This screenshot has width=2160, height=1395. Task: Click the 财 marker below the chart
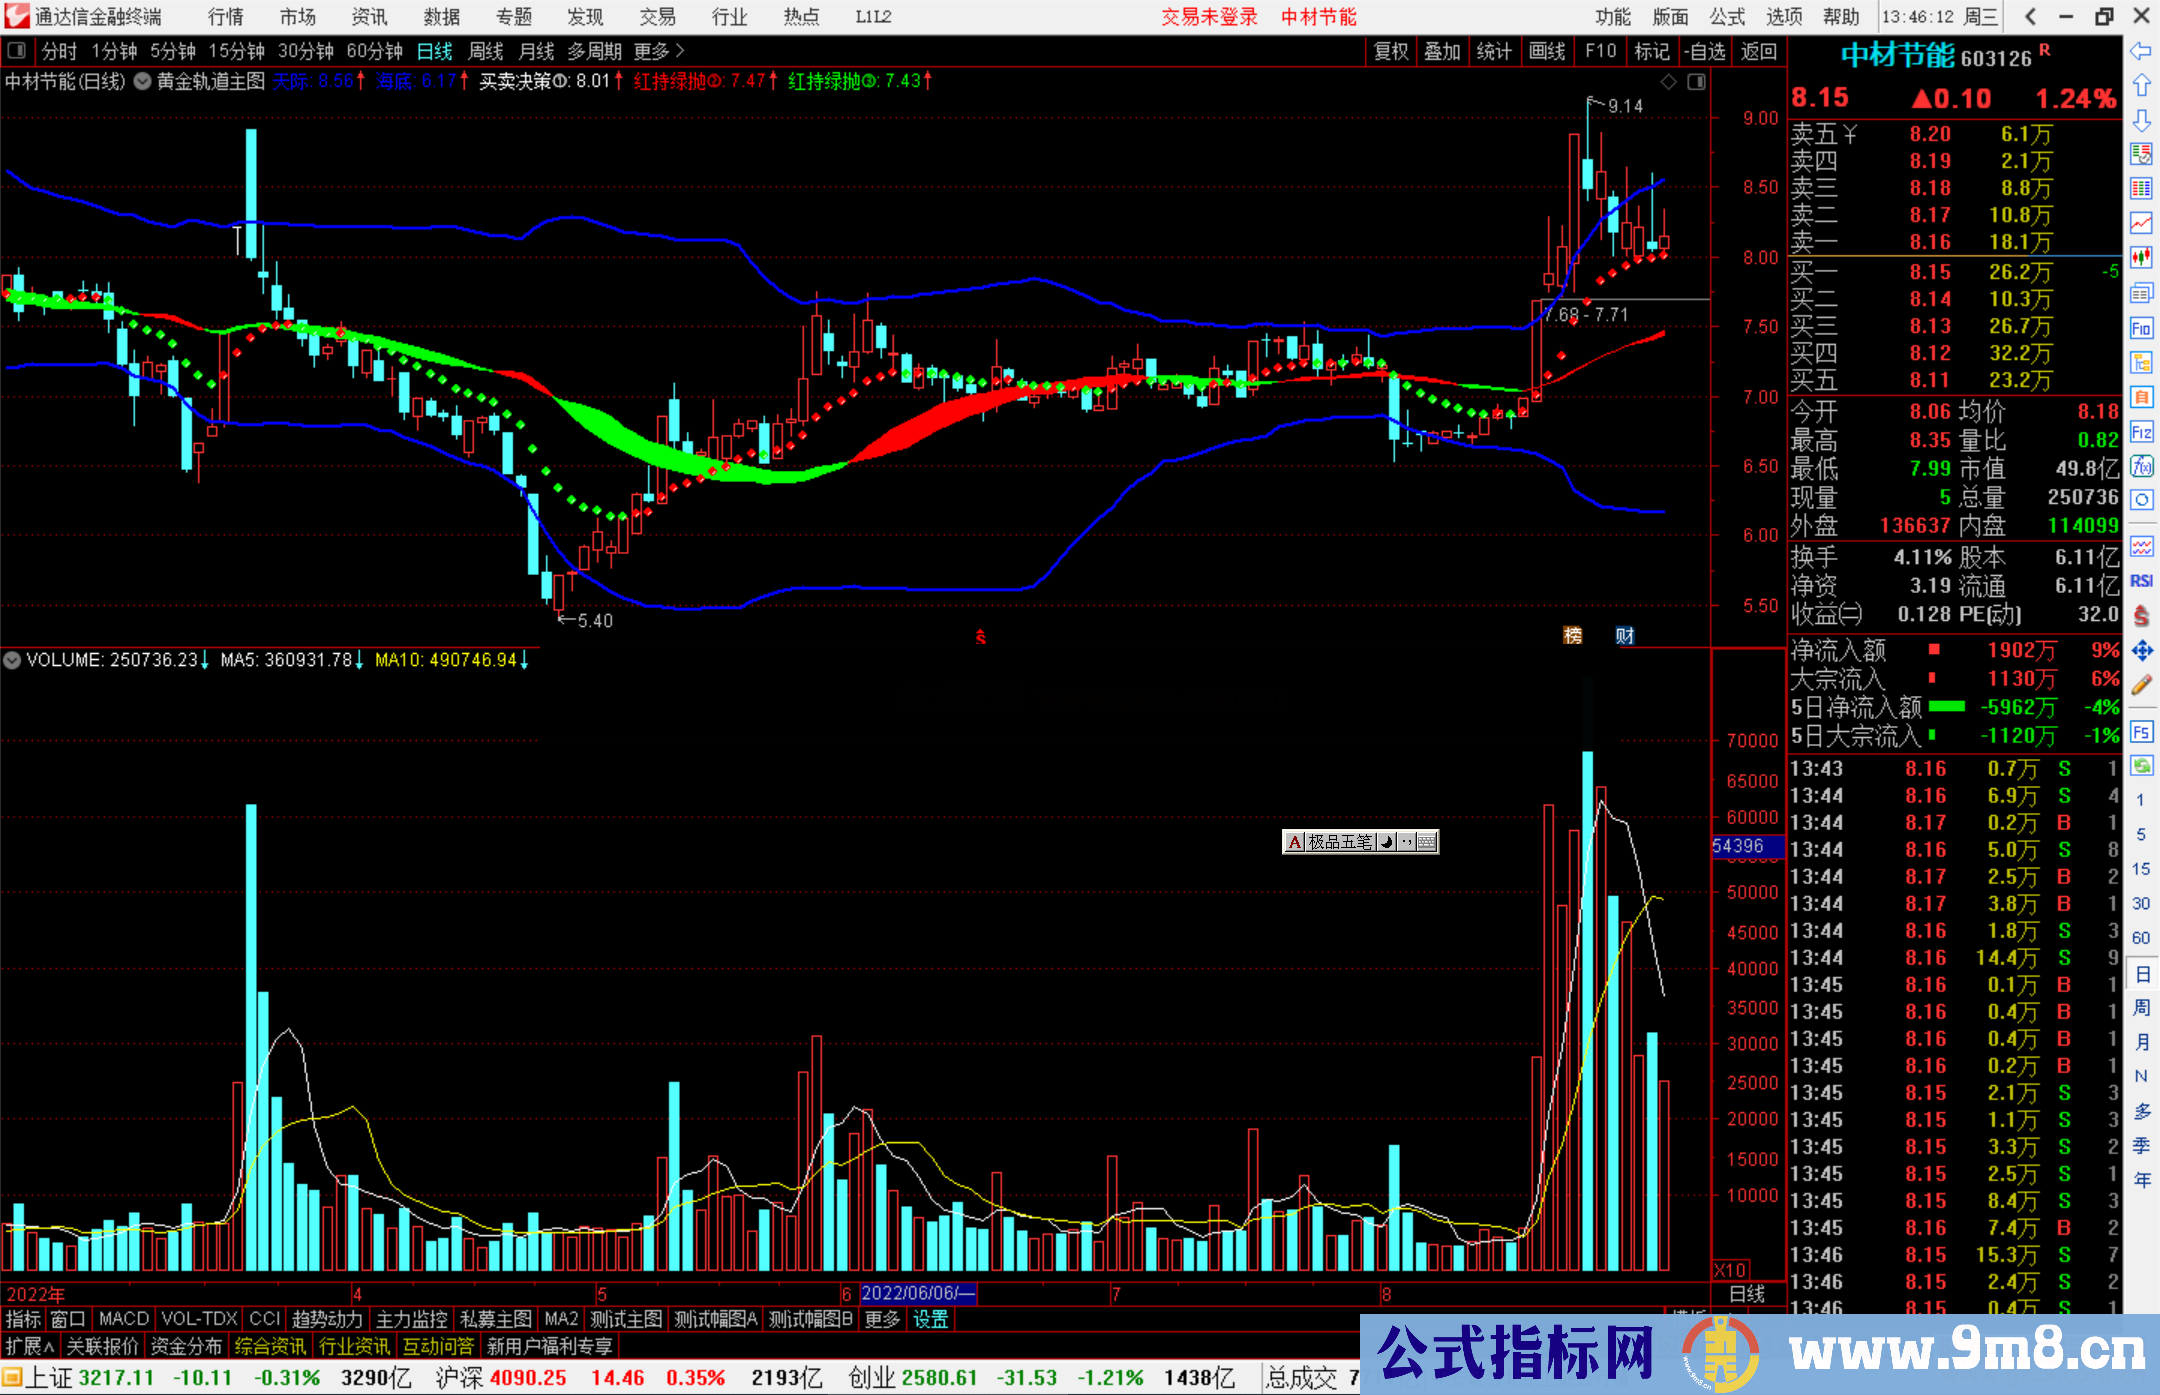[1625, 635]
